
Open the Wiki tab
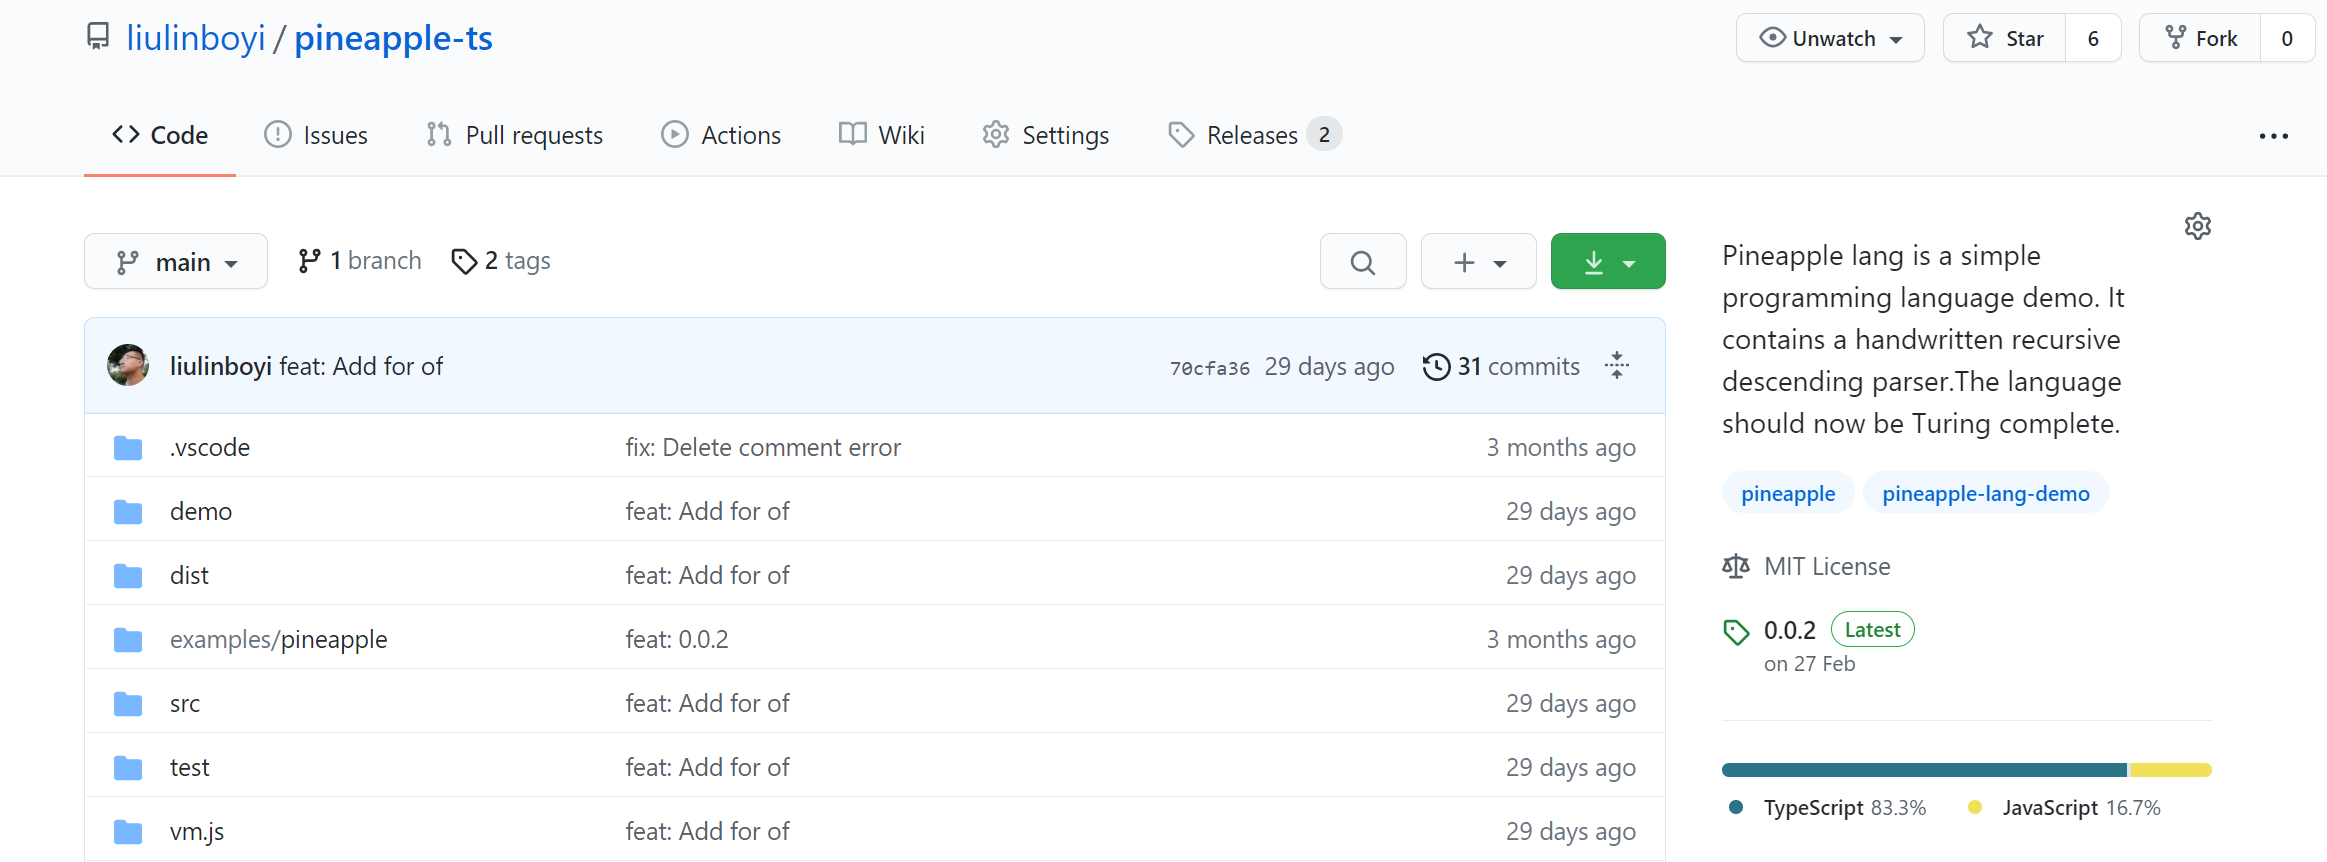pyautogui.click(x=882, y=135)
